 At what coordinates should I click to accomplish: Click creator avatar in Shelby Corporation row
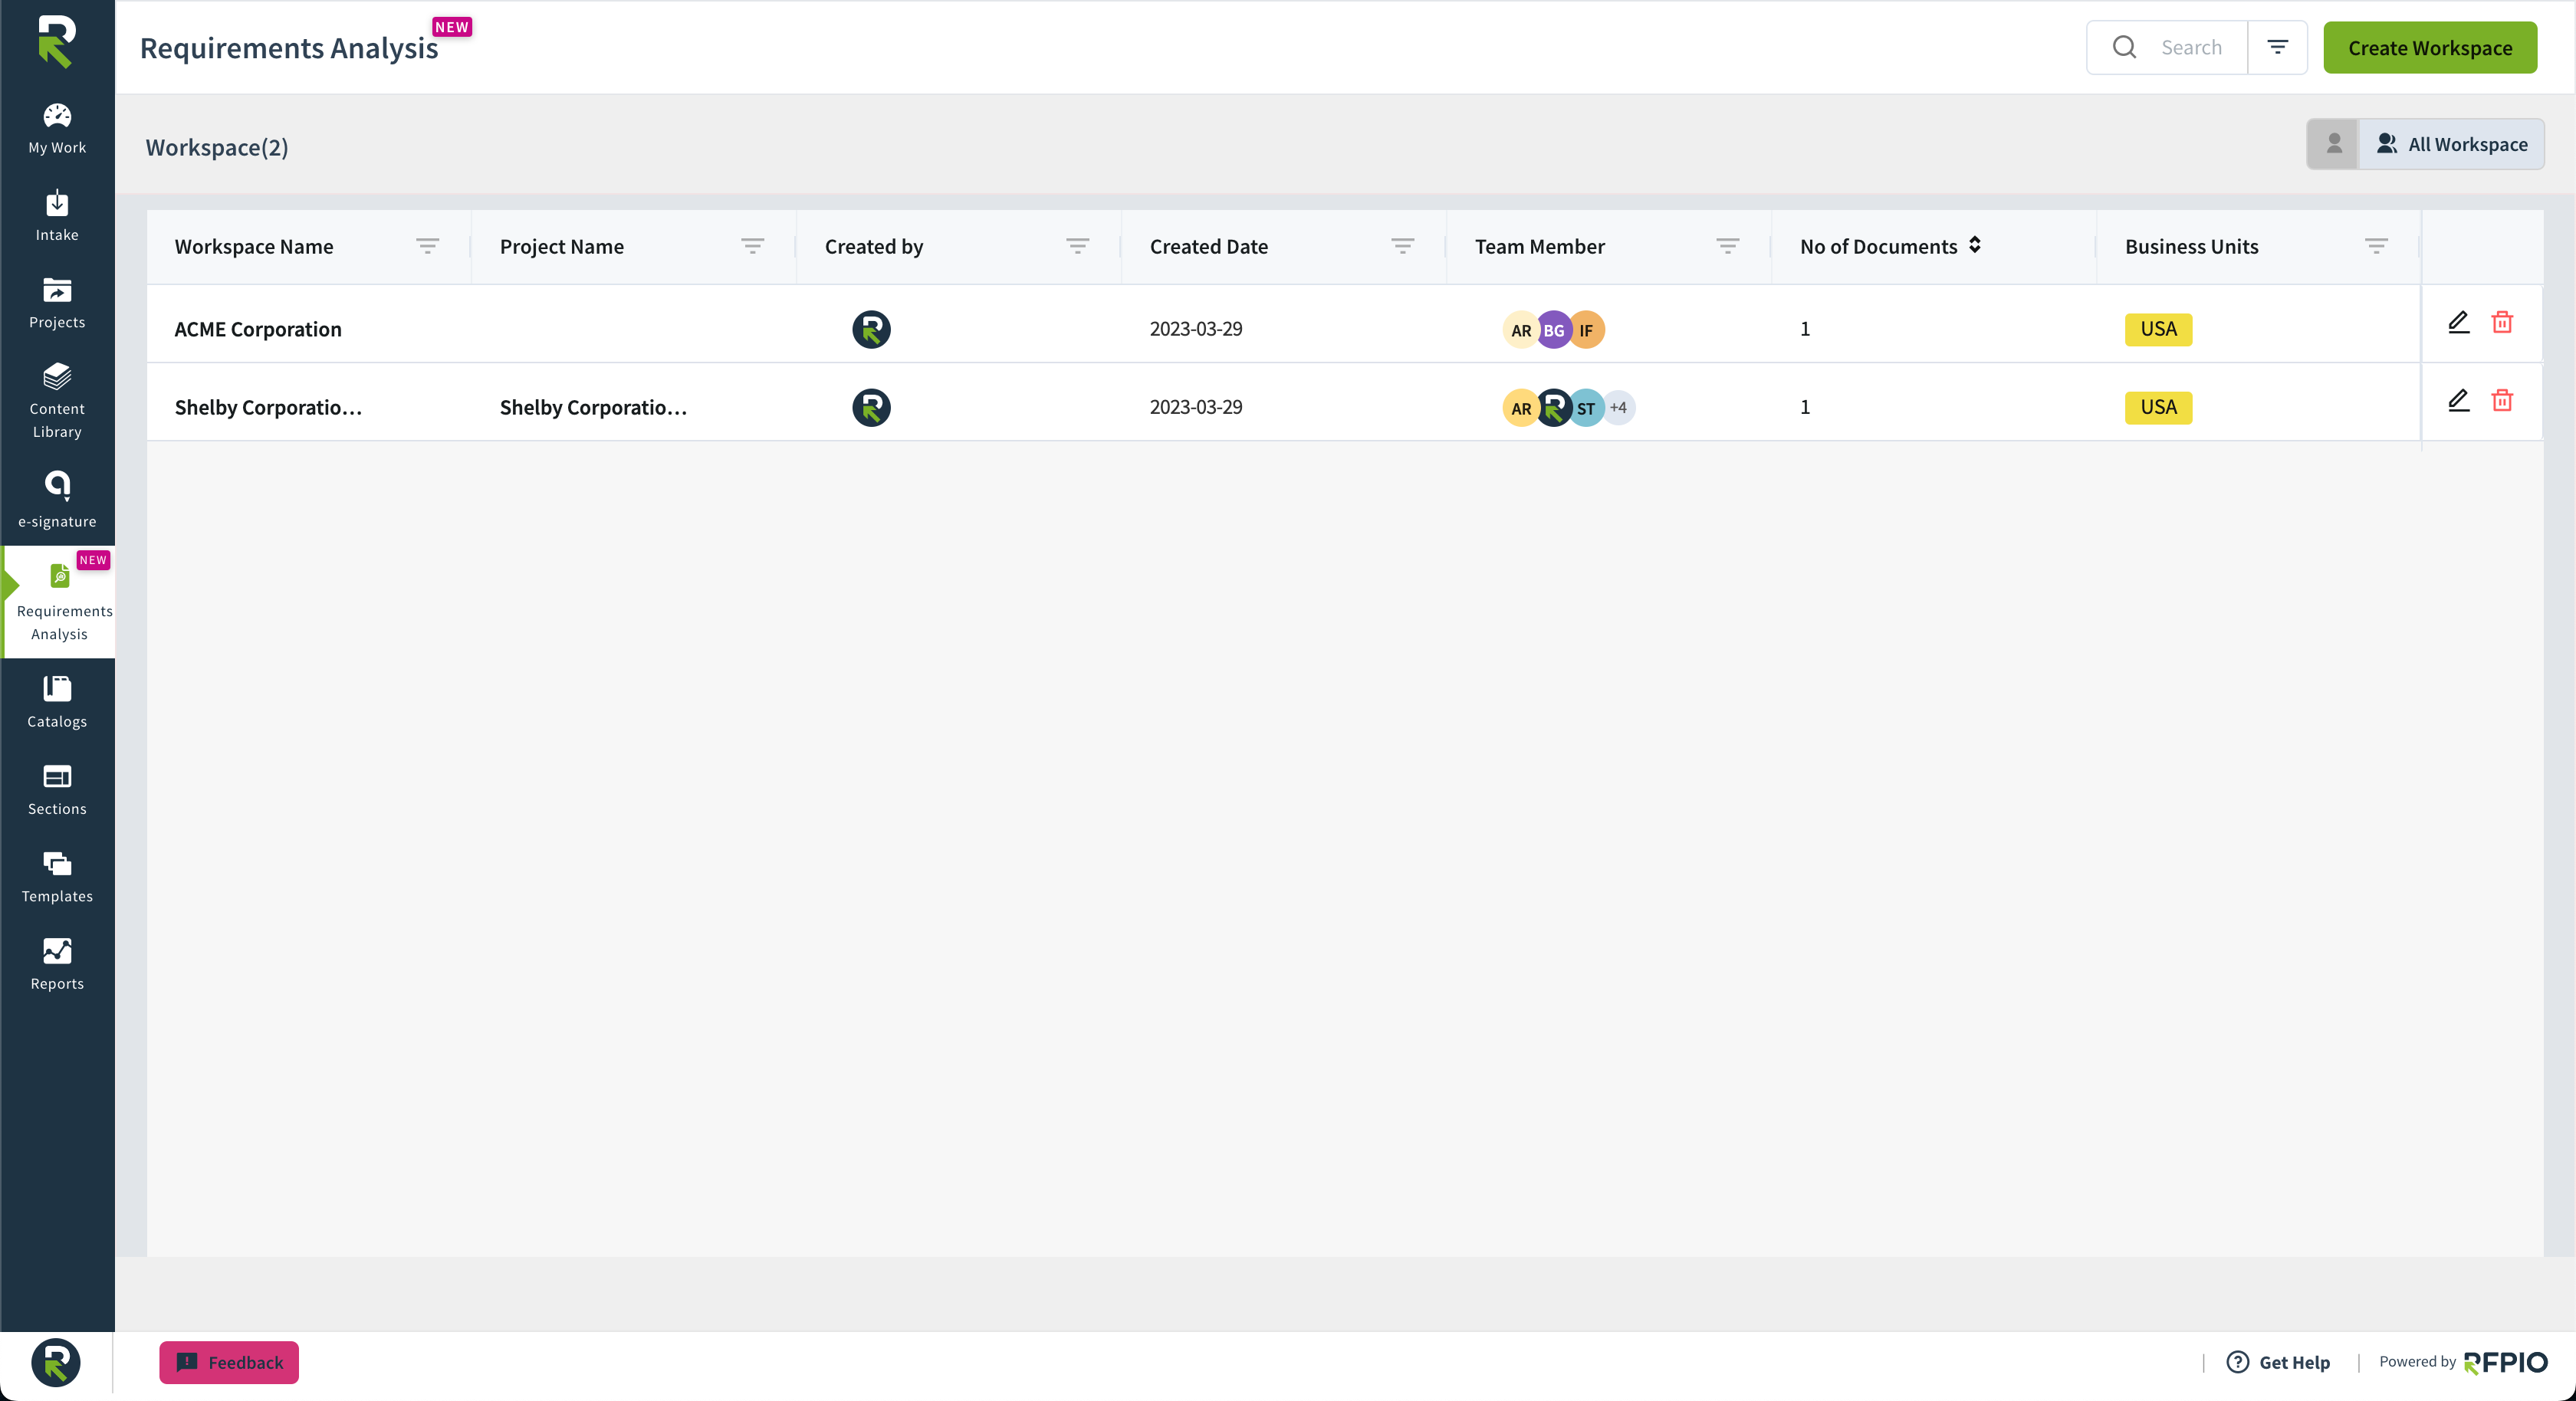click(x=871, y=407)
